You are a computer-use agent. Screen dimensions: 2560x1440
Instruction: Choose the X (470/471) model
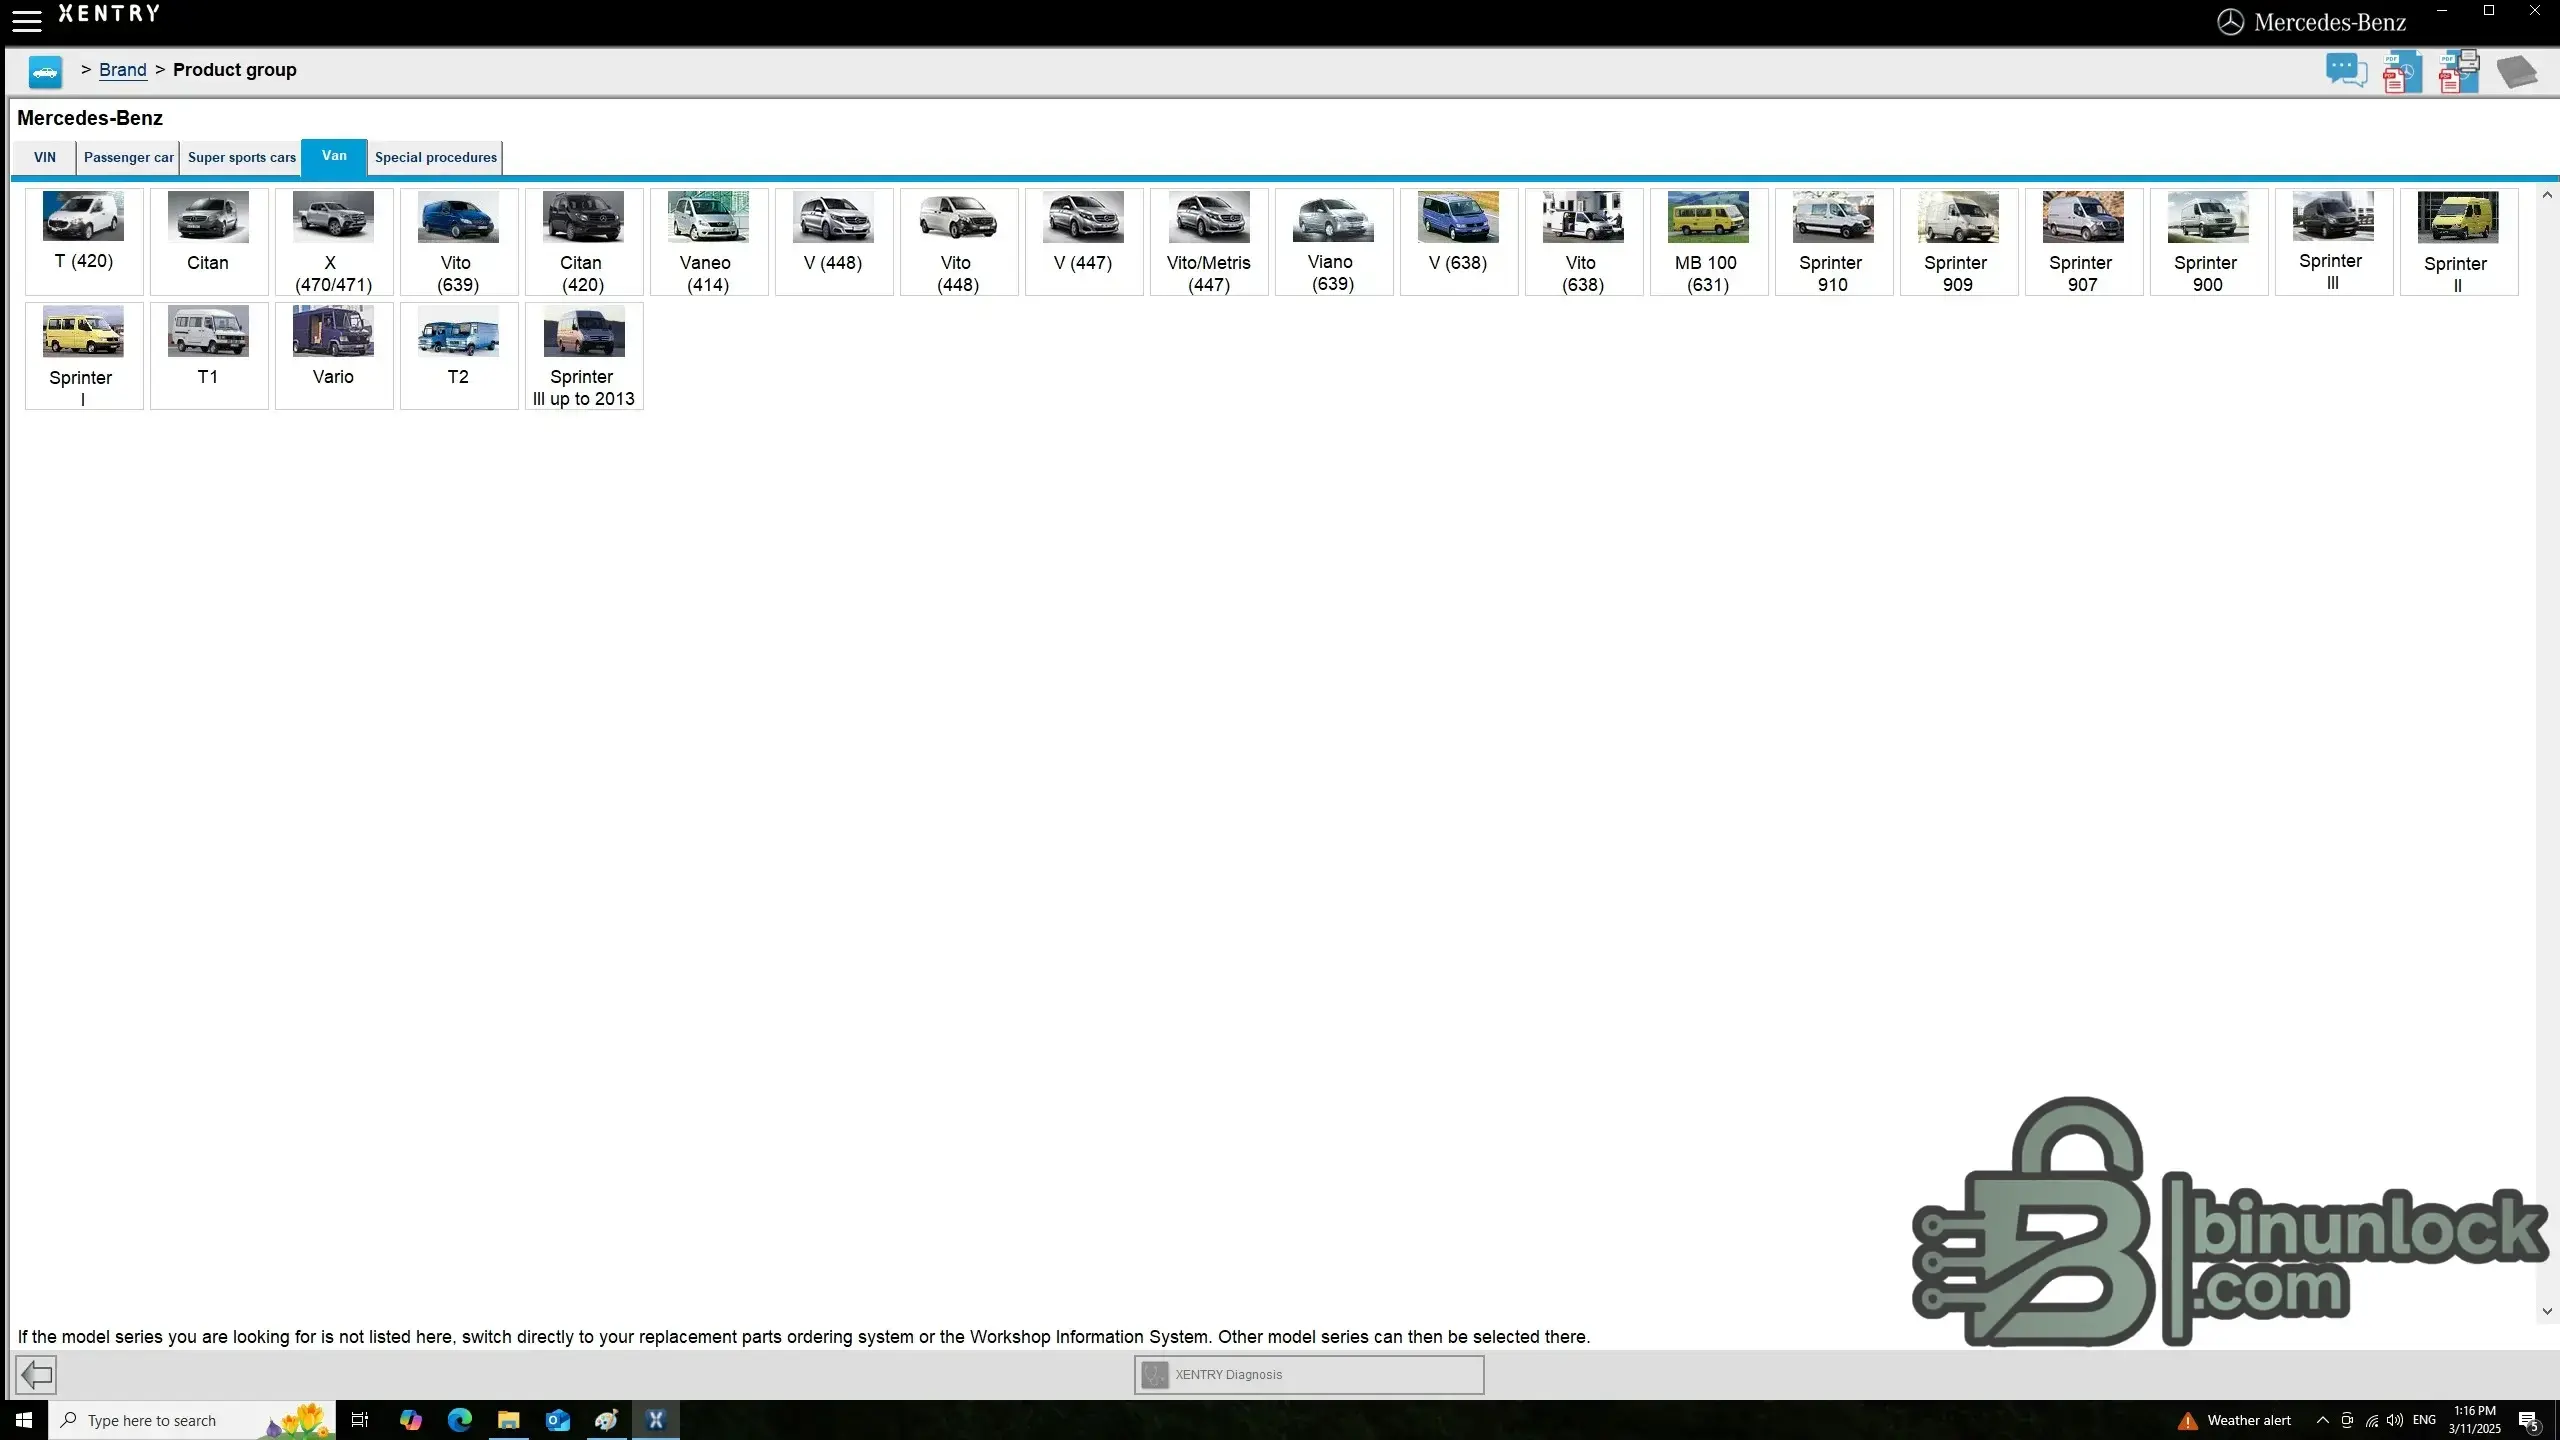point(334,242)
